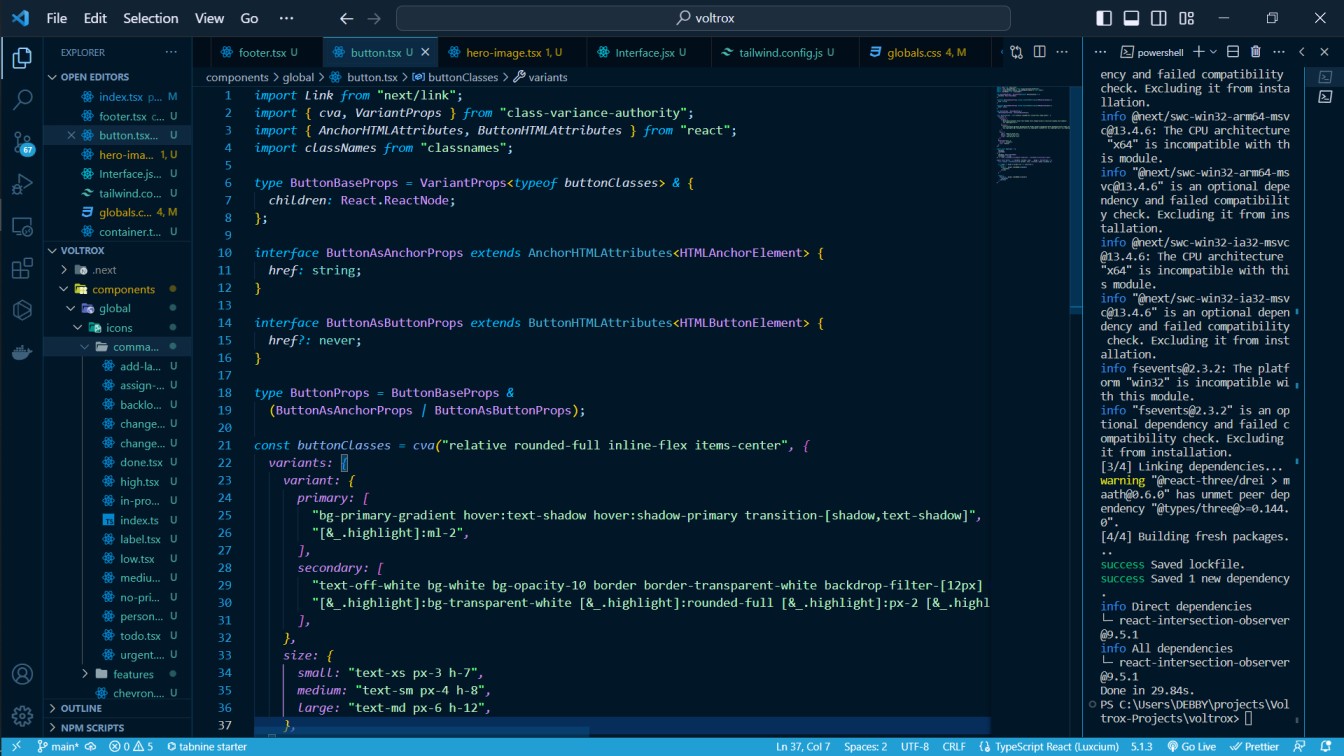Screen dimensions: 1344x756
Task: Click the Prettier status bar item
Action: point(1255,746)
